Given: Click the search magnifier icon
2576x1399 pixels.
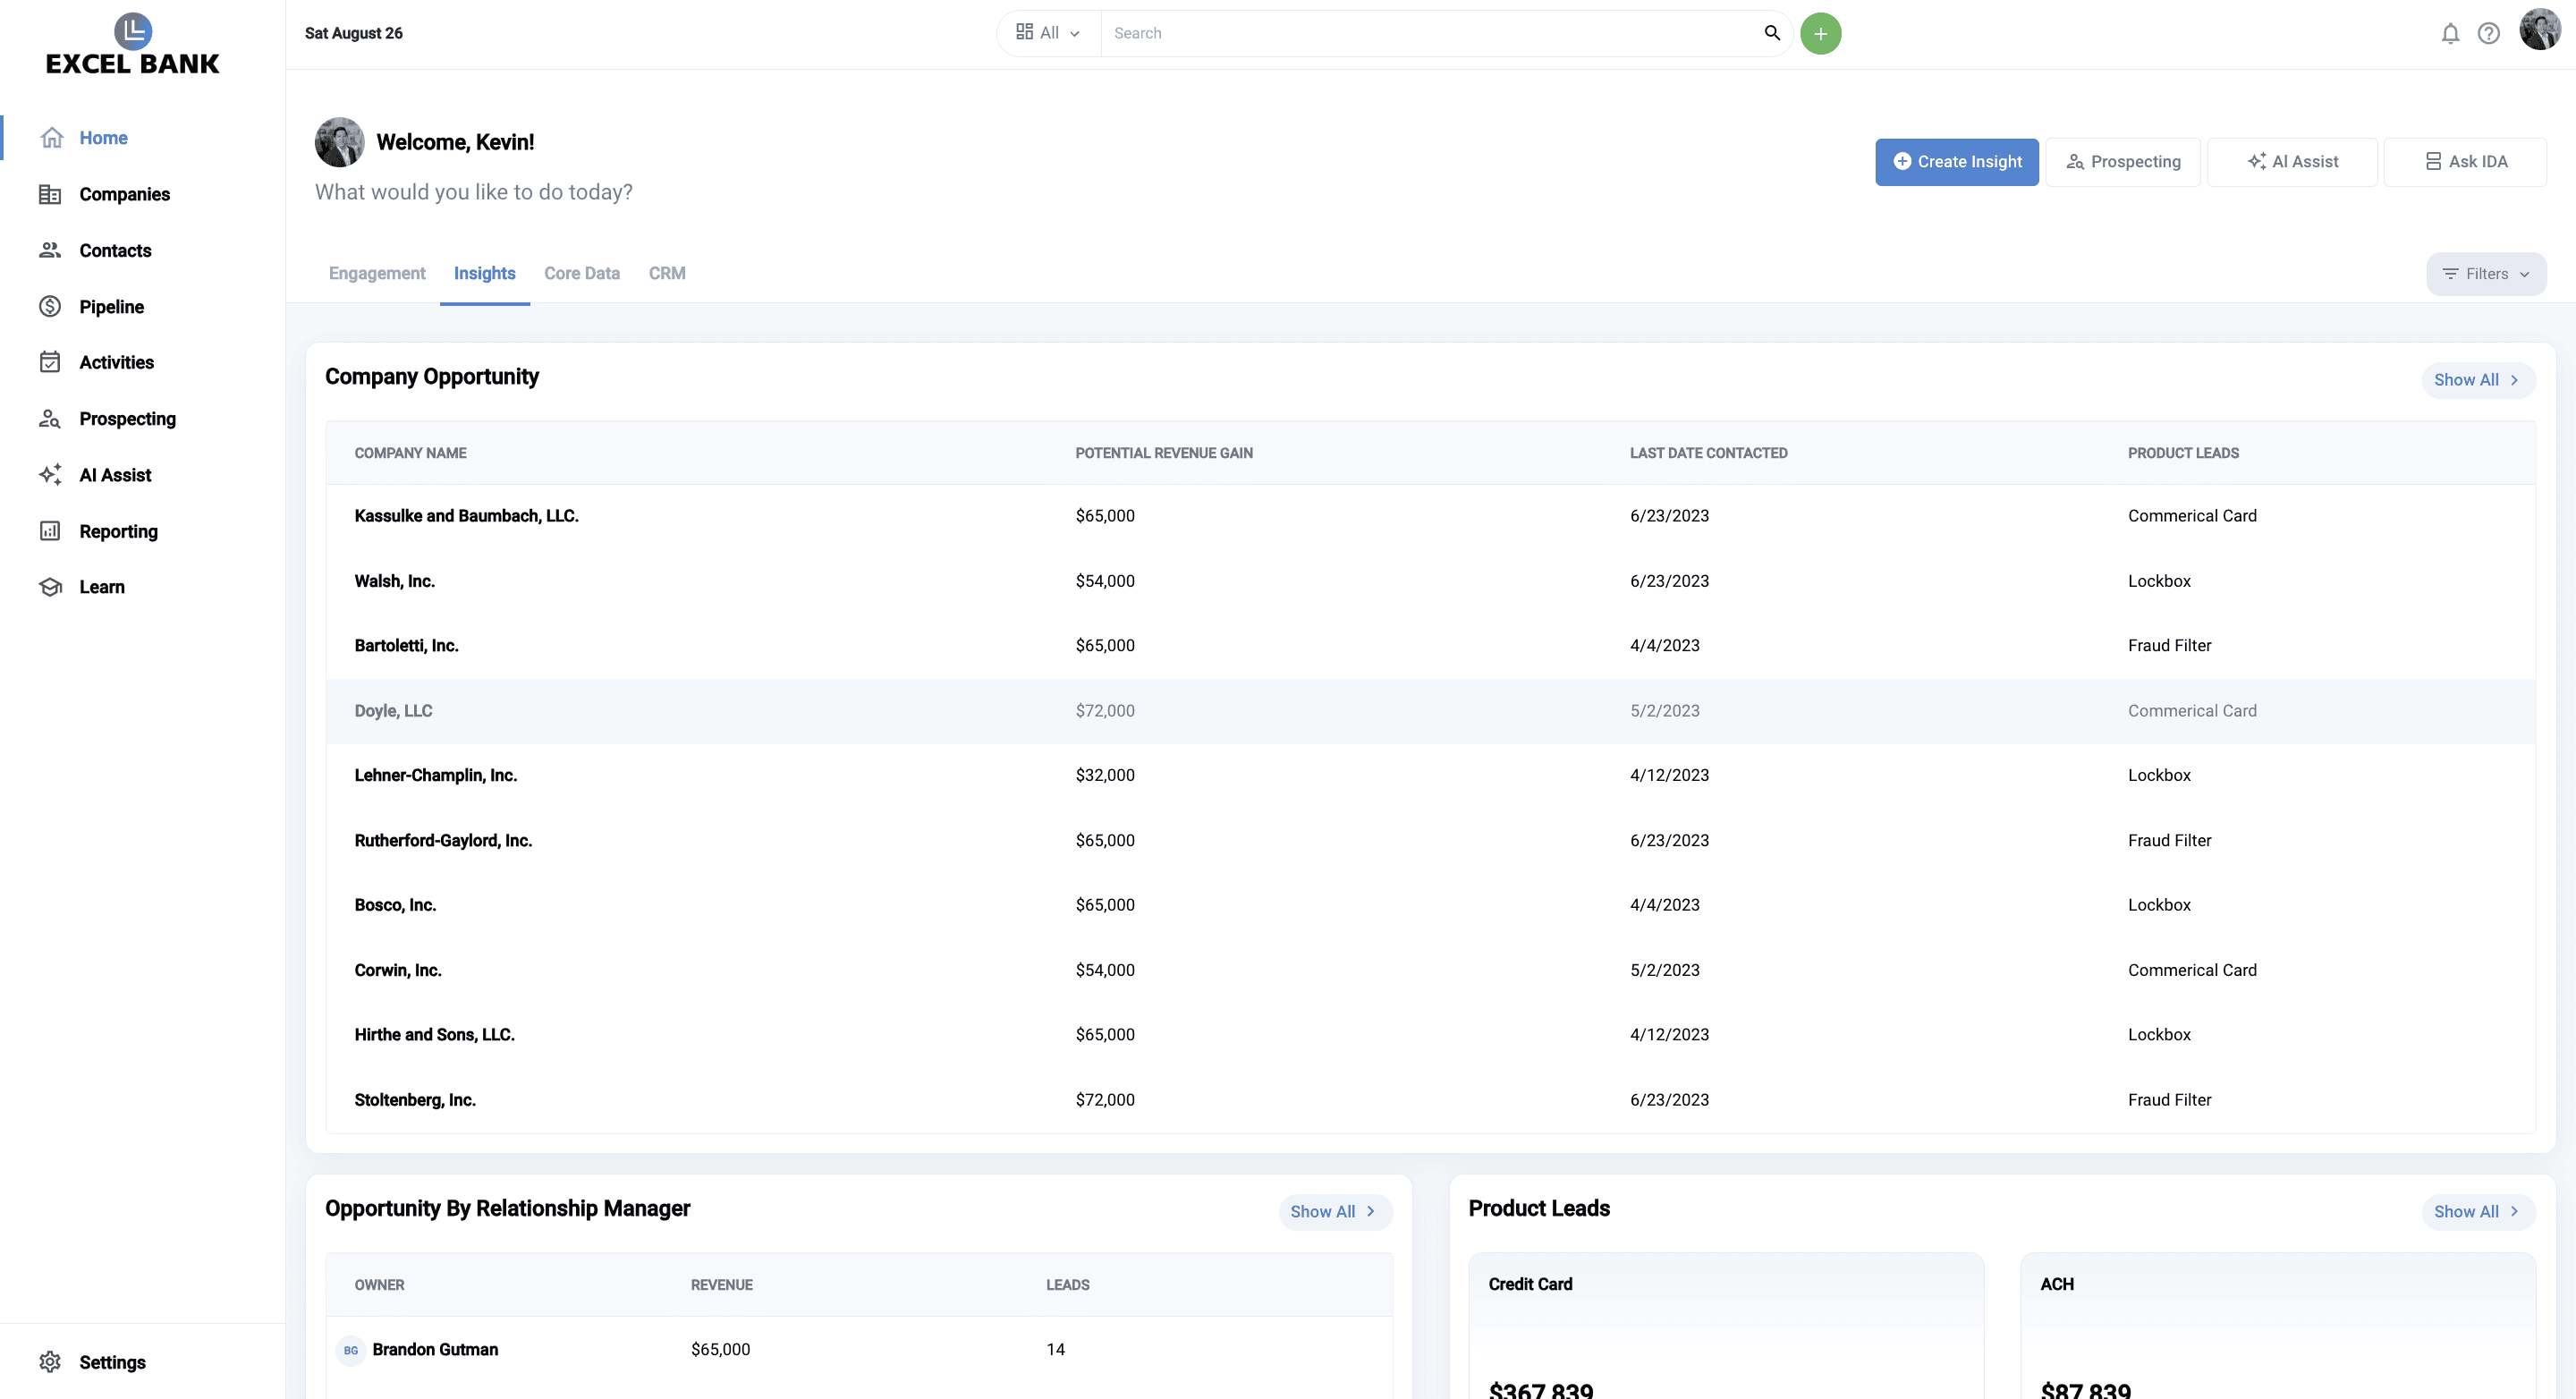Looking at the screenshot, I should point(1771,33).
